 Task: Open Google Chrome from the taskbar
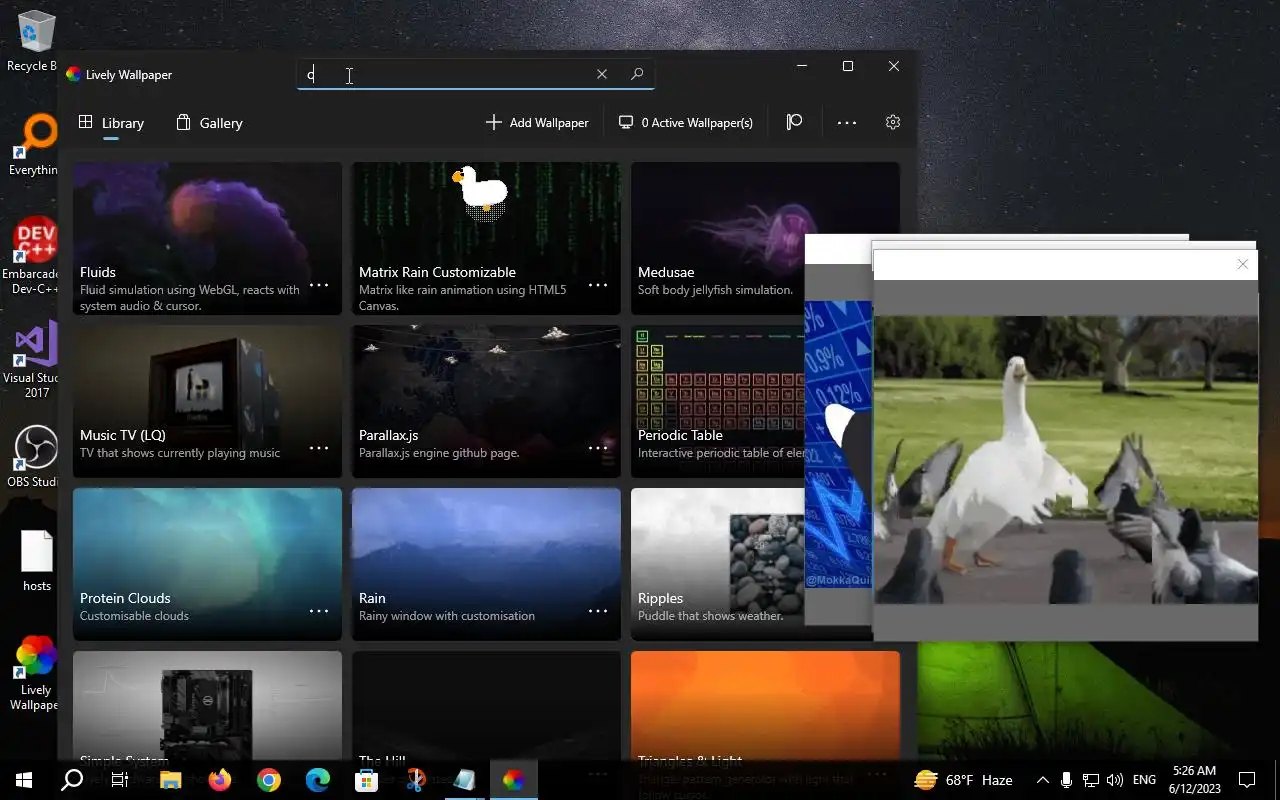click(269, 780)
